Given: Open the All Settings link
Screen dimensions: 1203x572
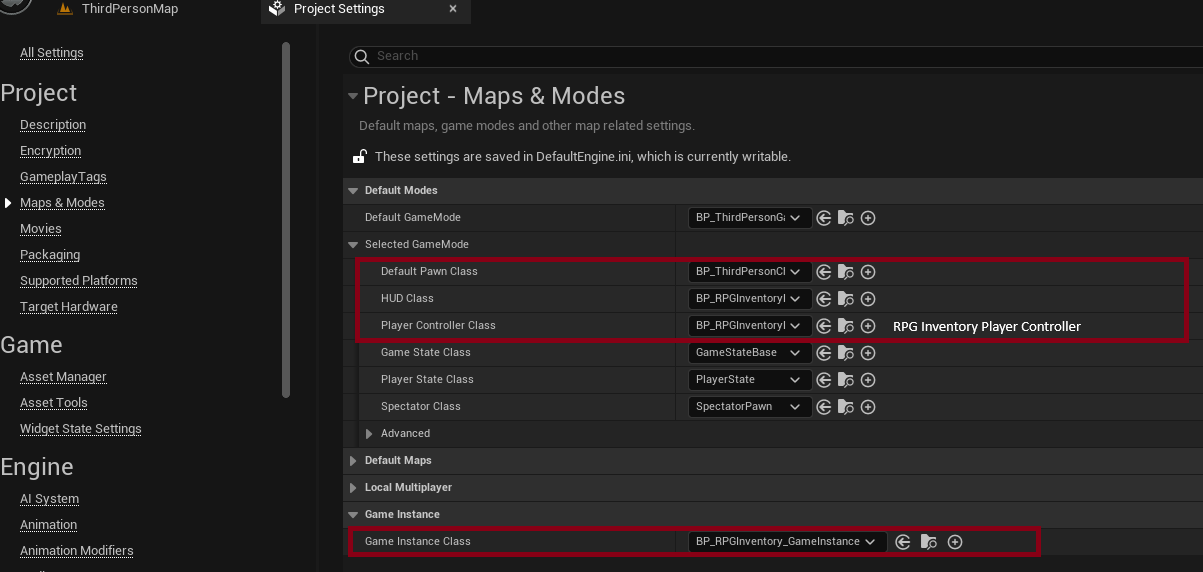Looking at the screenshot, I should [52, 53].
